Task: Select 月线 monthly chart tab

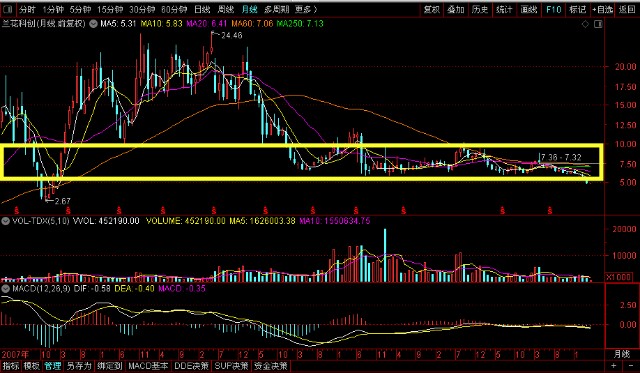Action: pyautogui.click(x=249, y=9)
